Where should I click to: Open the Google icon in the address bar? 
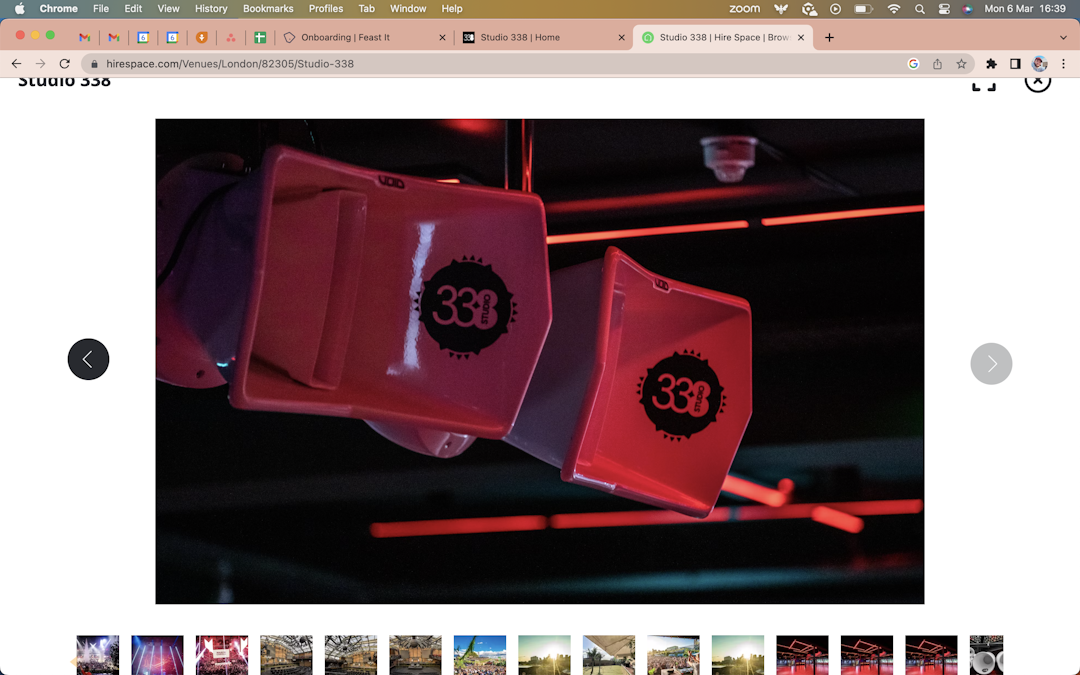pos(913,63)
